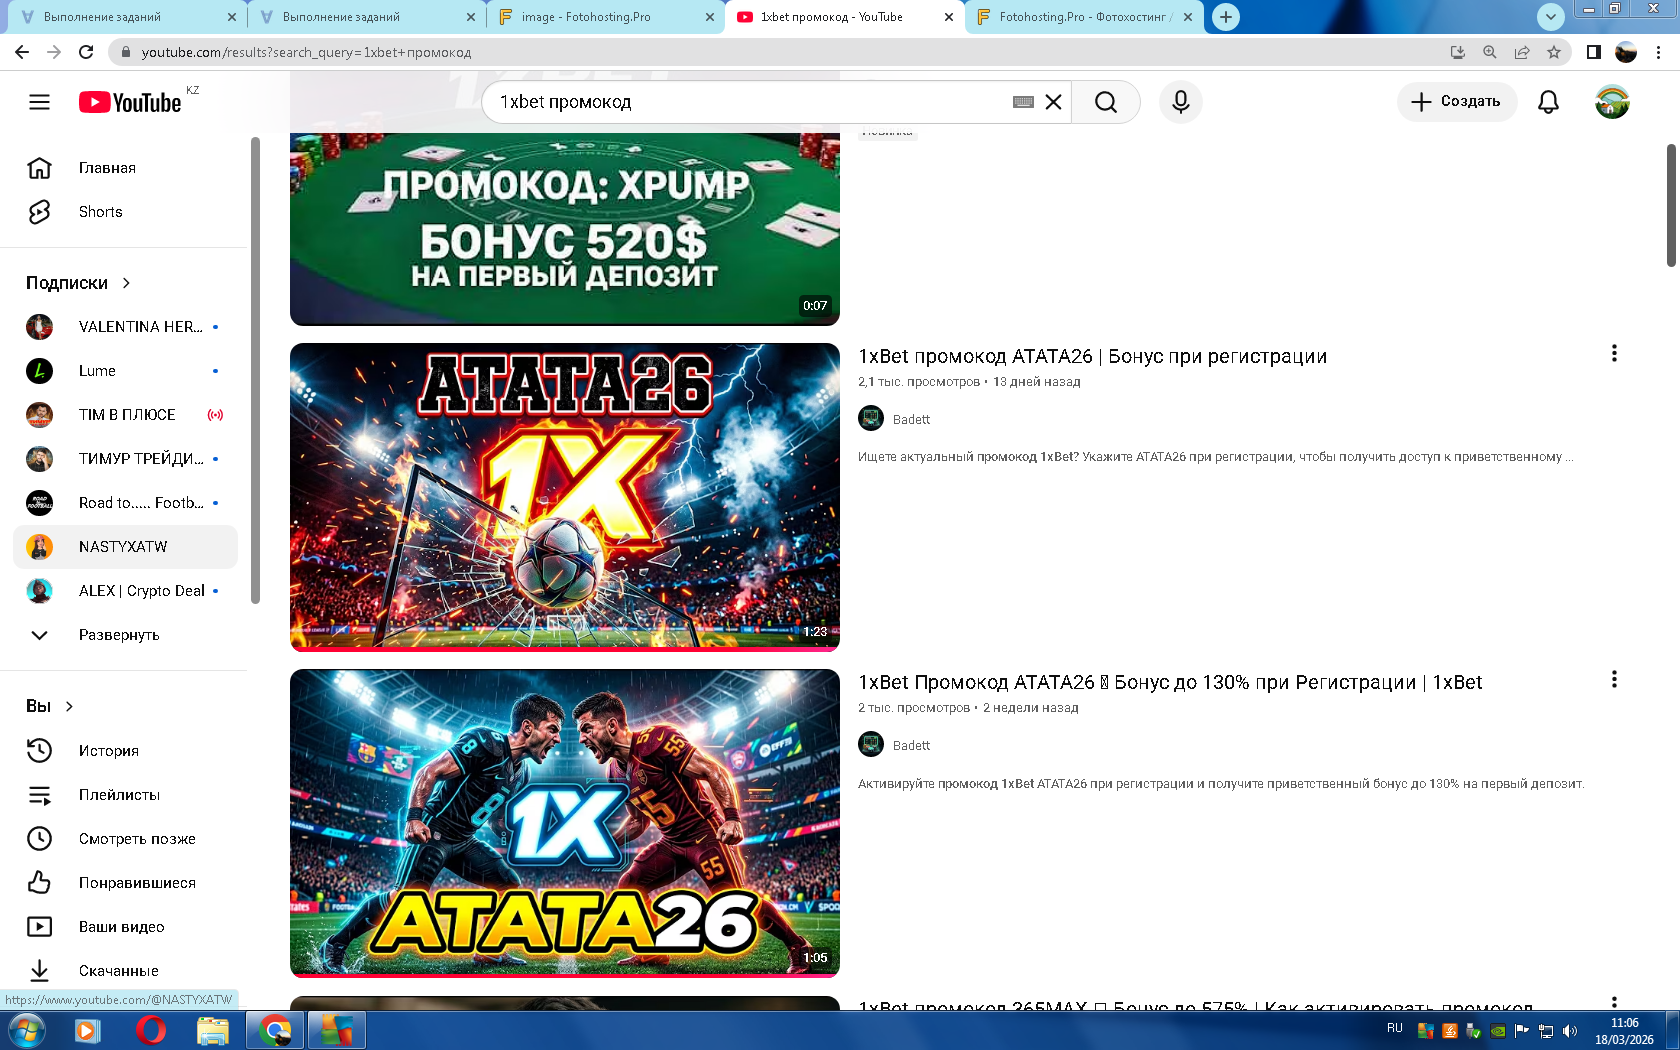Open the Windows Start menu
This screenshot has height=1050, width=1680.
25,1030
